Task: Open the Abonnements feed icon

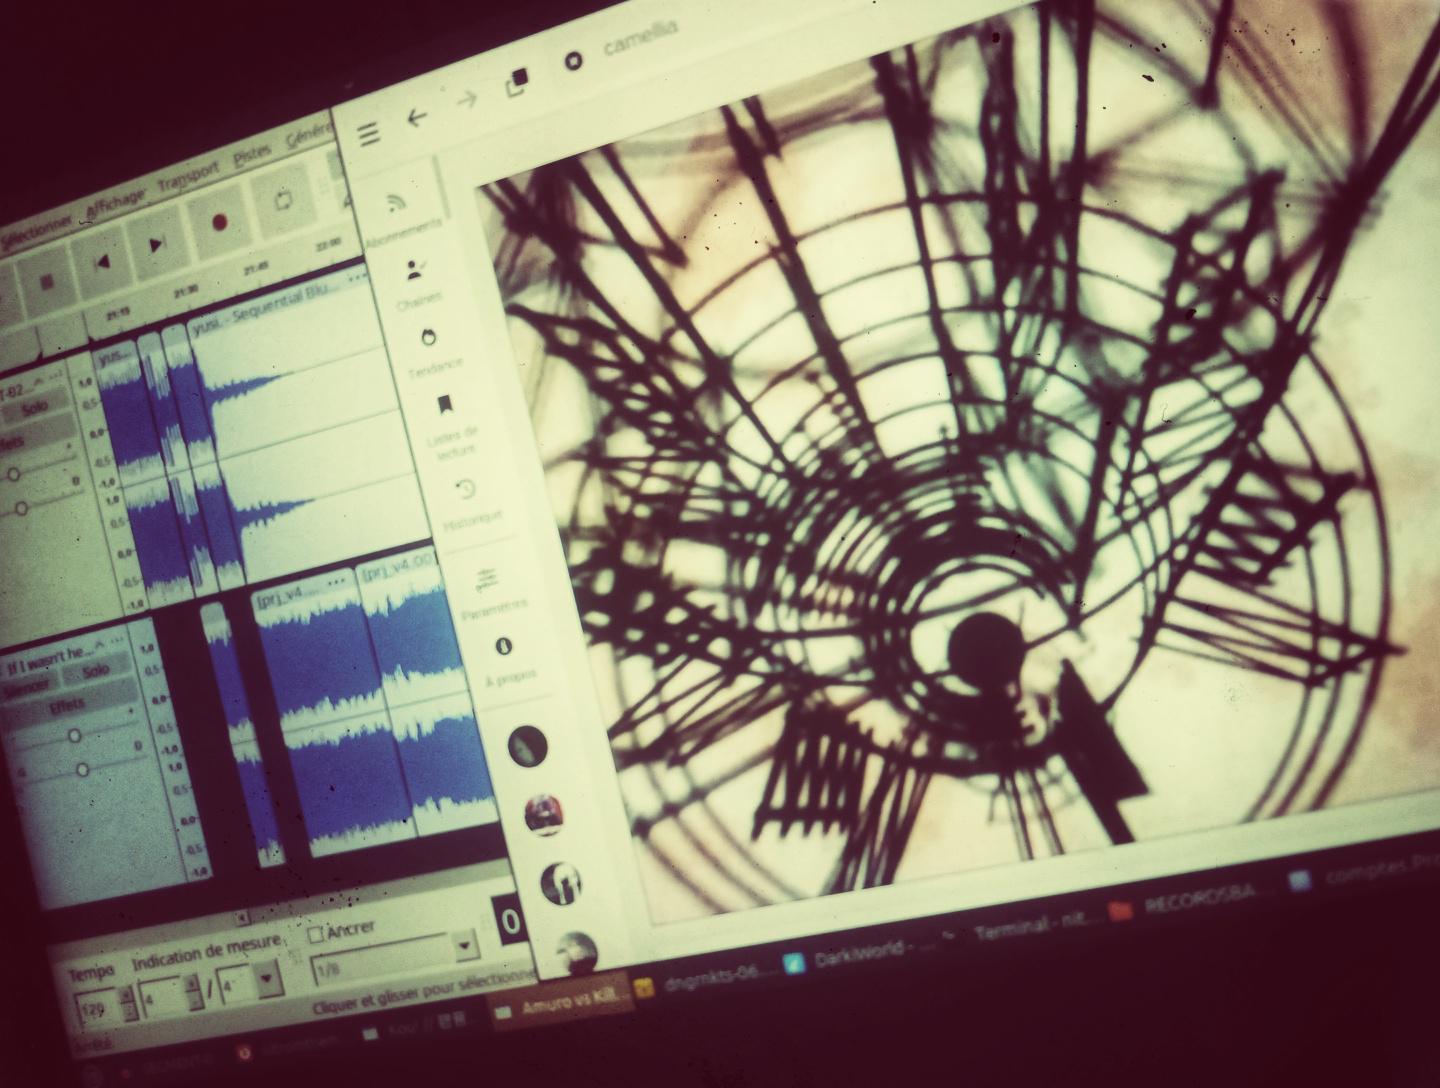Action: coord(397,203)
